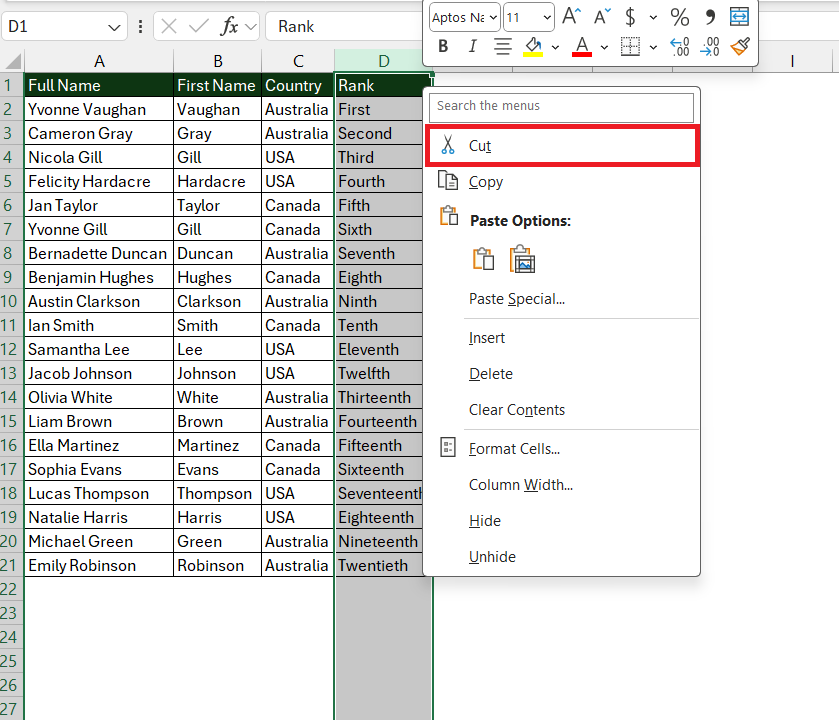Decrease font size with the Shrink Font icon

602,16
